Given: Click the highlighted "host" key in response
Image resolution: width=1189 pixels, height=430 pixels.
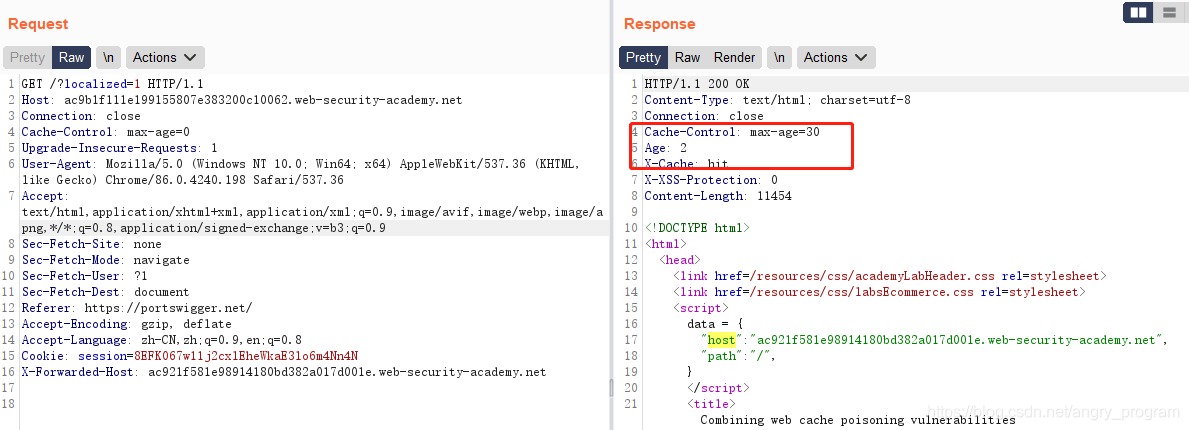Looking at the screenshot, I should point(721,340).
